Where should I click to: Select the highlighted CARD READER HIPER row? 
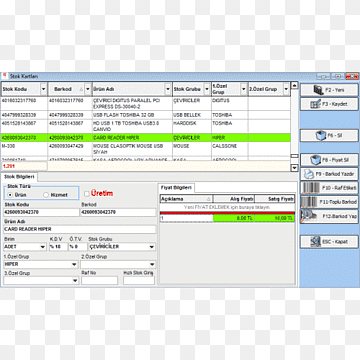[x=145, y=137]
